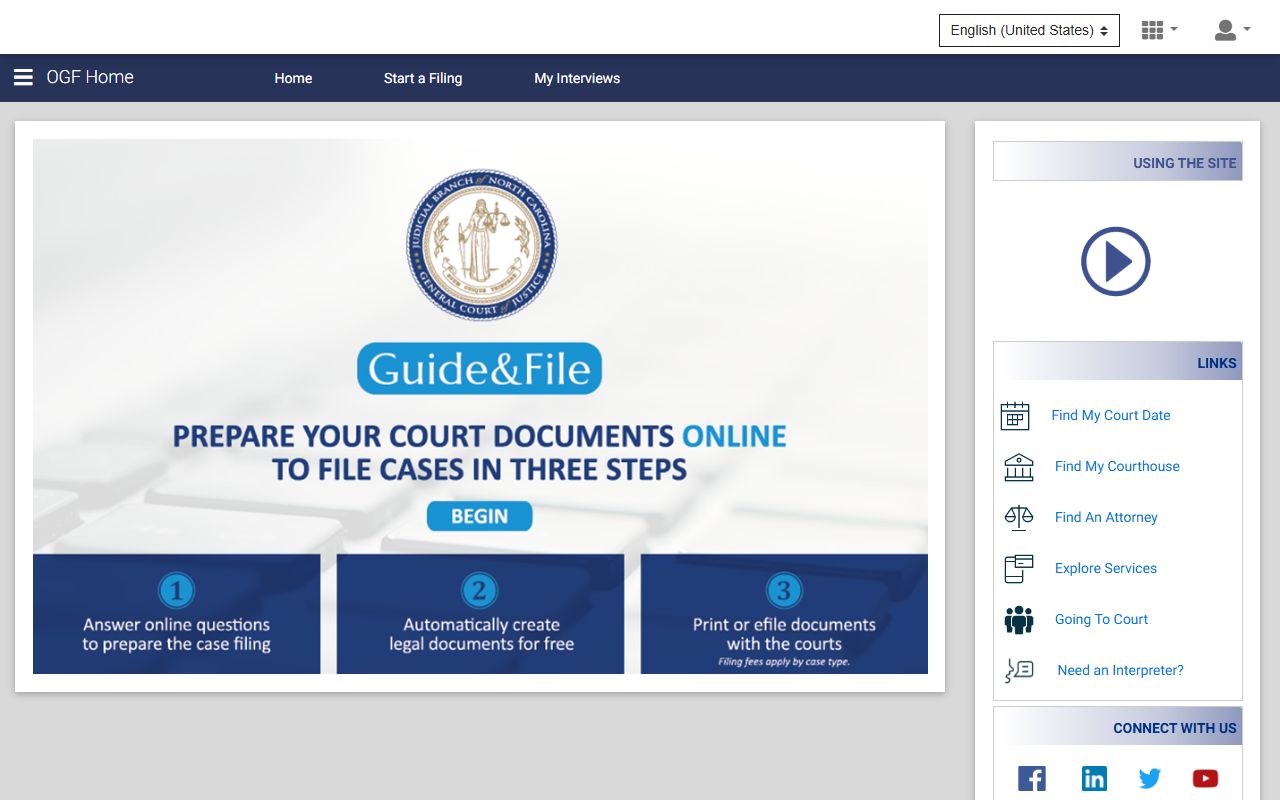The image size is (1280, 800).
Task: Open the Facebook page icon
Action: 1032,778
